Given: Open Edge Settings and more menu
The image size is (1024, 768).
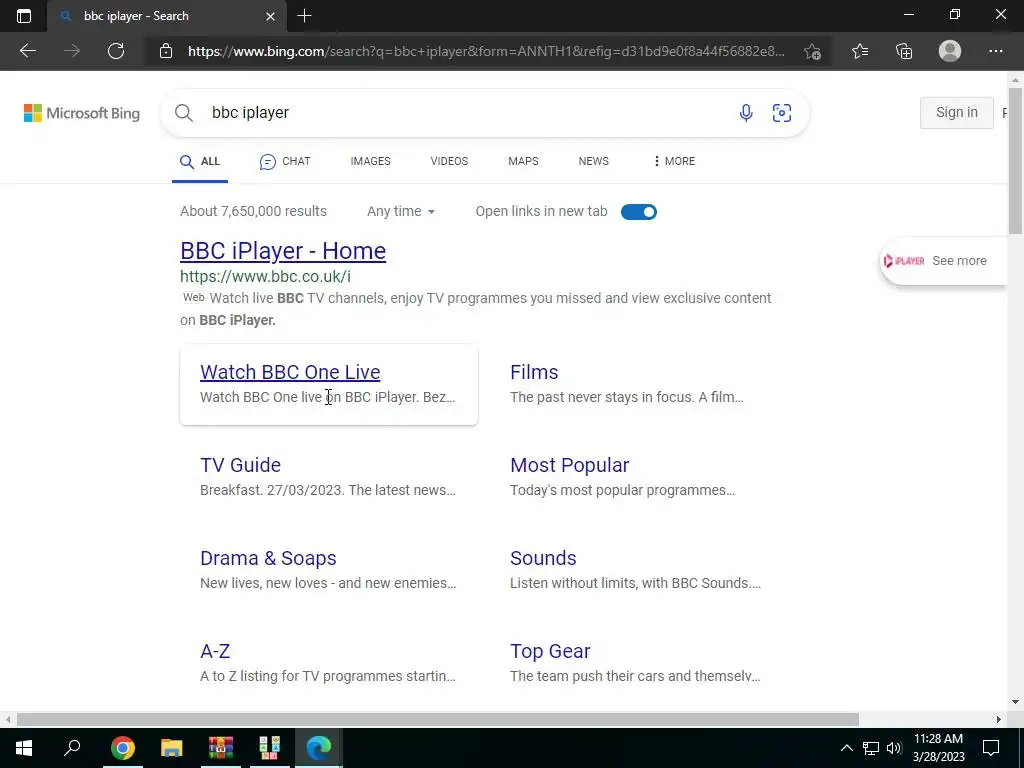Looking at the screenshot, I should tap(995, 51).
